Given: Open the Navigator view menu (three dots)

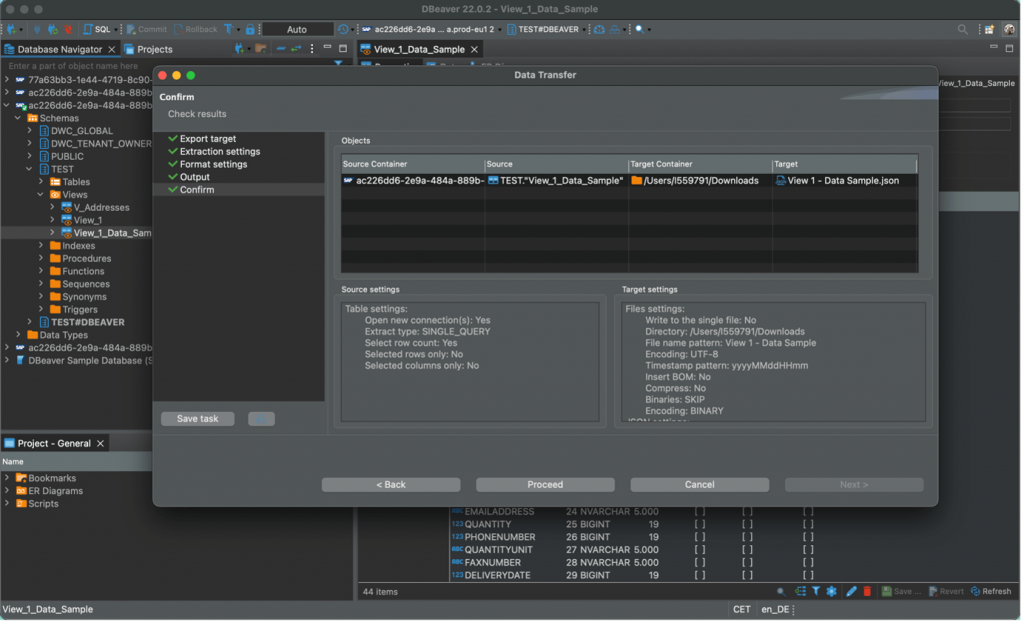Looking at the screenshot, I should coord(312,49).
